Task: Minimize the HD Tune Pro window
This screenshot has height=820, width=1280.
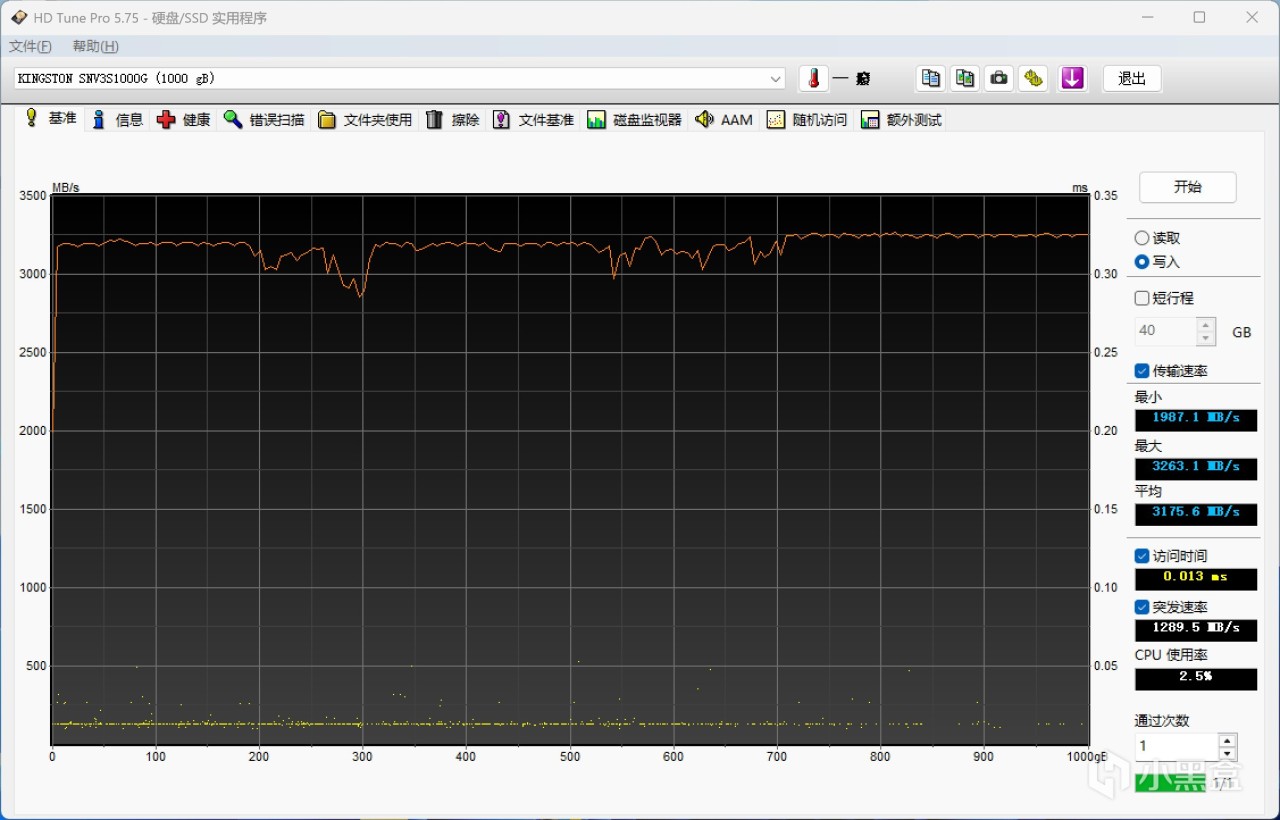Action: click(1147, 17)
